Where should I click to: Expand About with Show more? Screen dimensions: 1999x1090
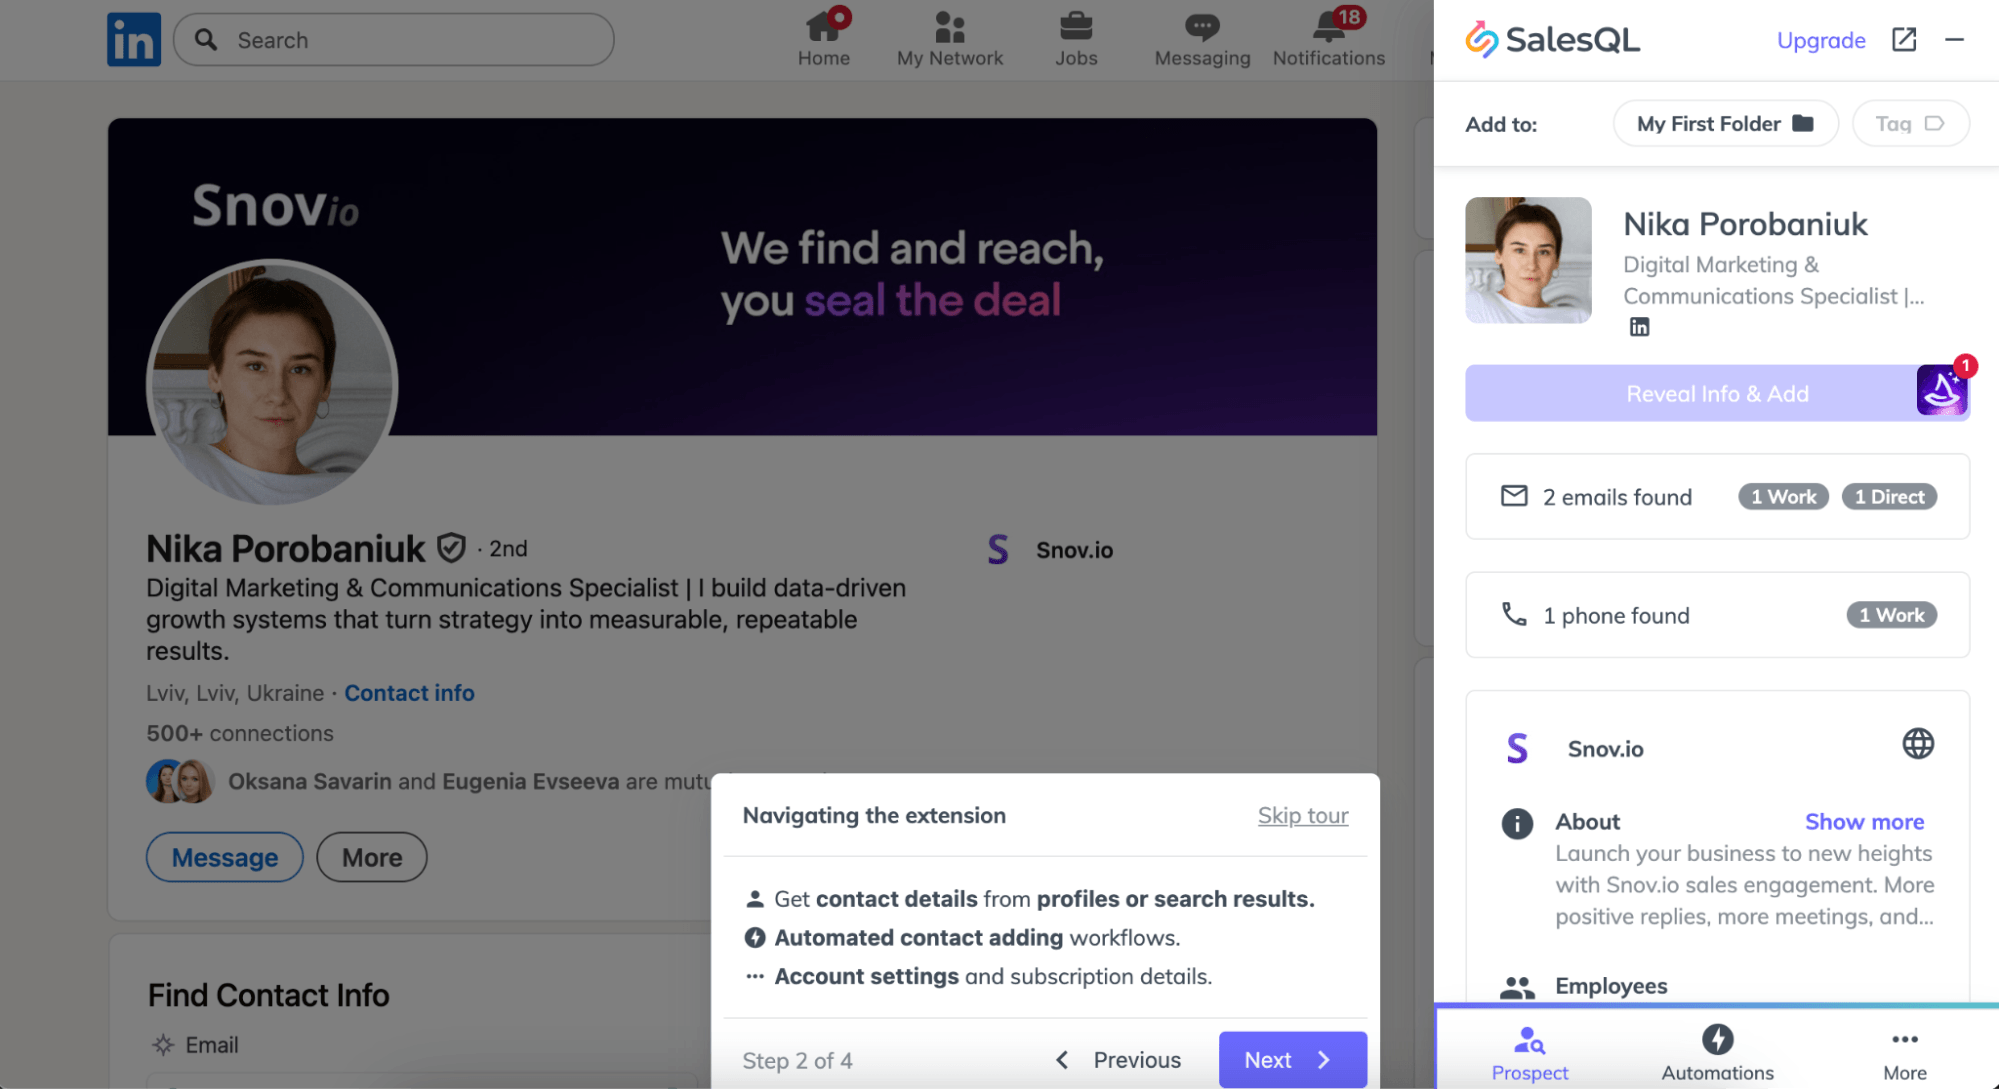[x=1864, y=822]
